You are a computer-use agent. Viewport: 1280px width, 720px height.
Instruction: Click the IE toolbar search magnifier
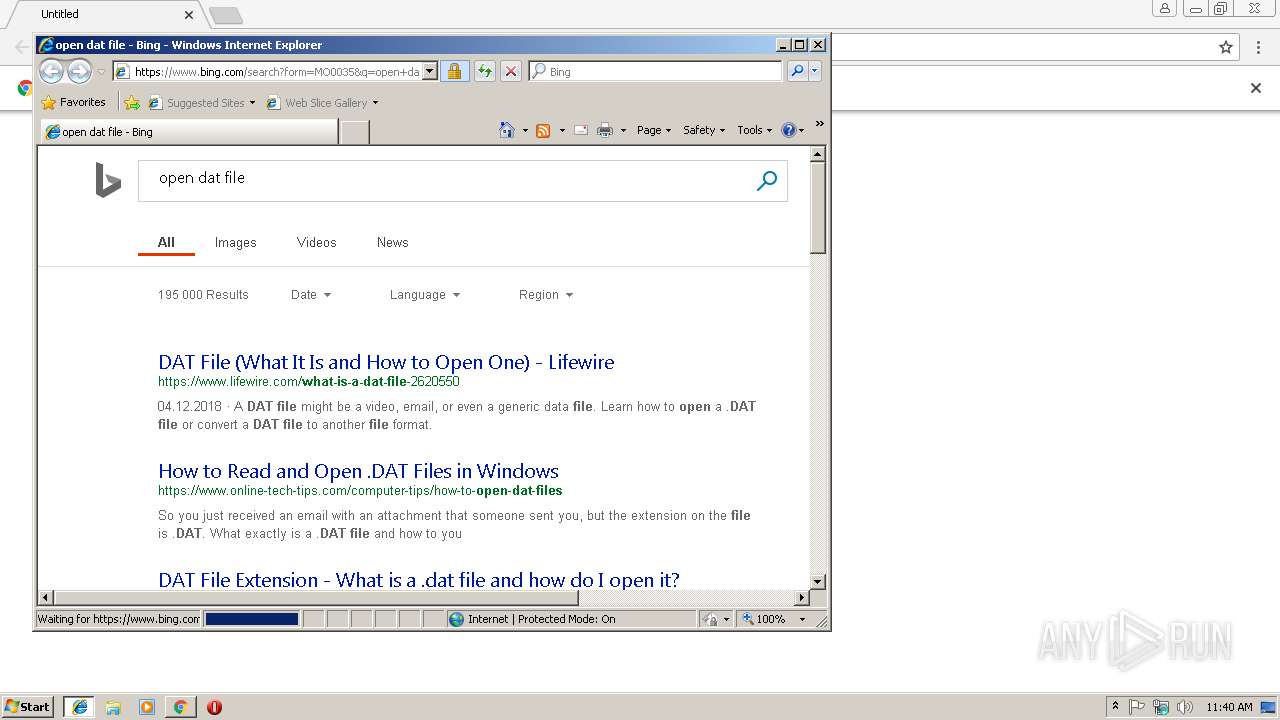pos(797,71)
